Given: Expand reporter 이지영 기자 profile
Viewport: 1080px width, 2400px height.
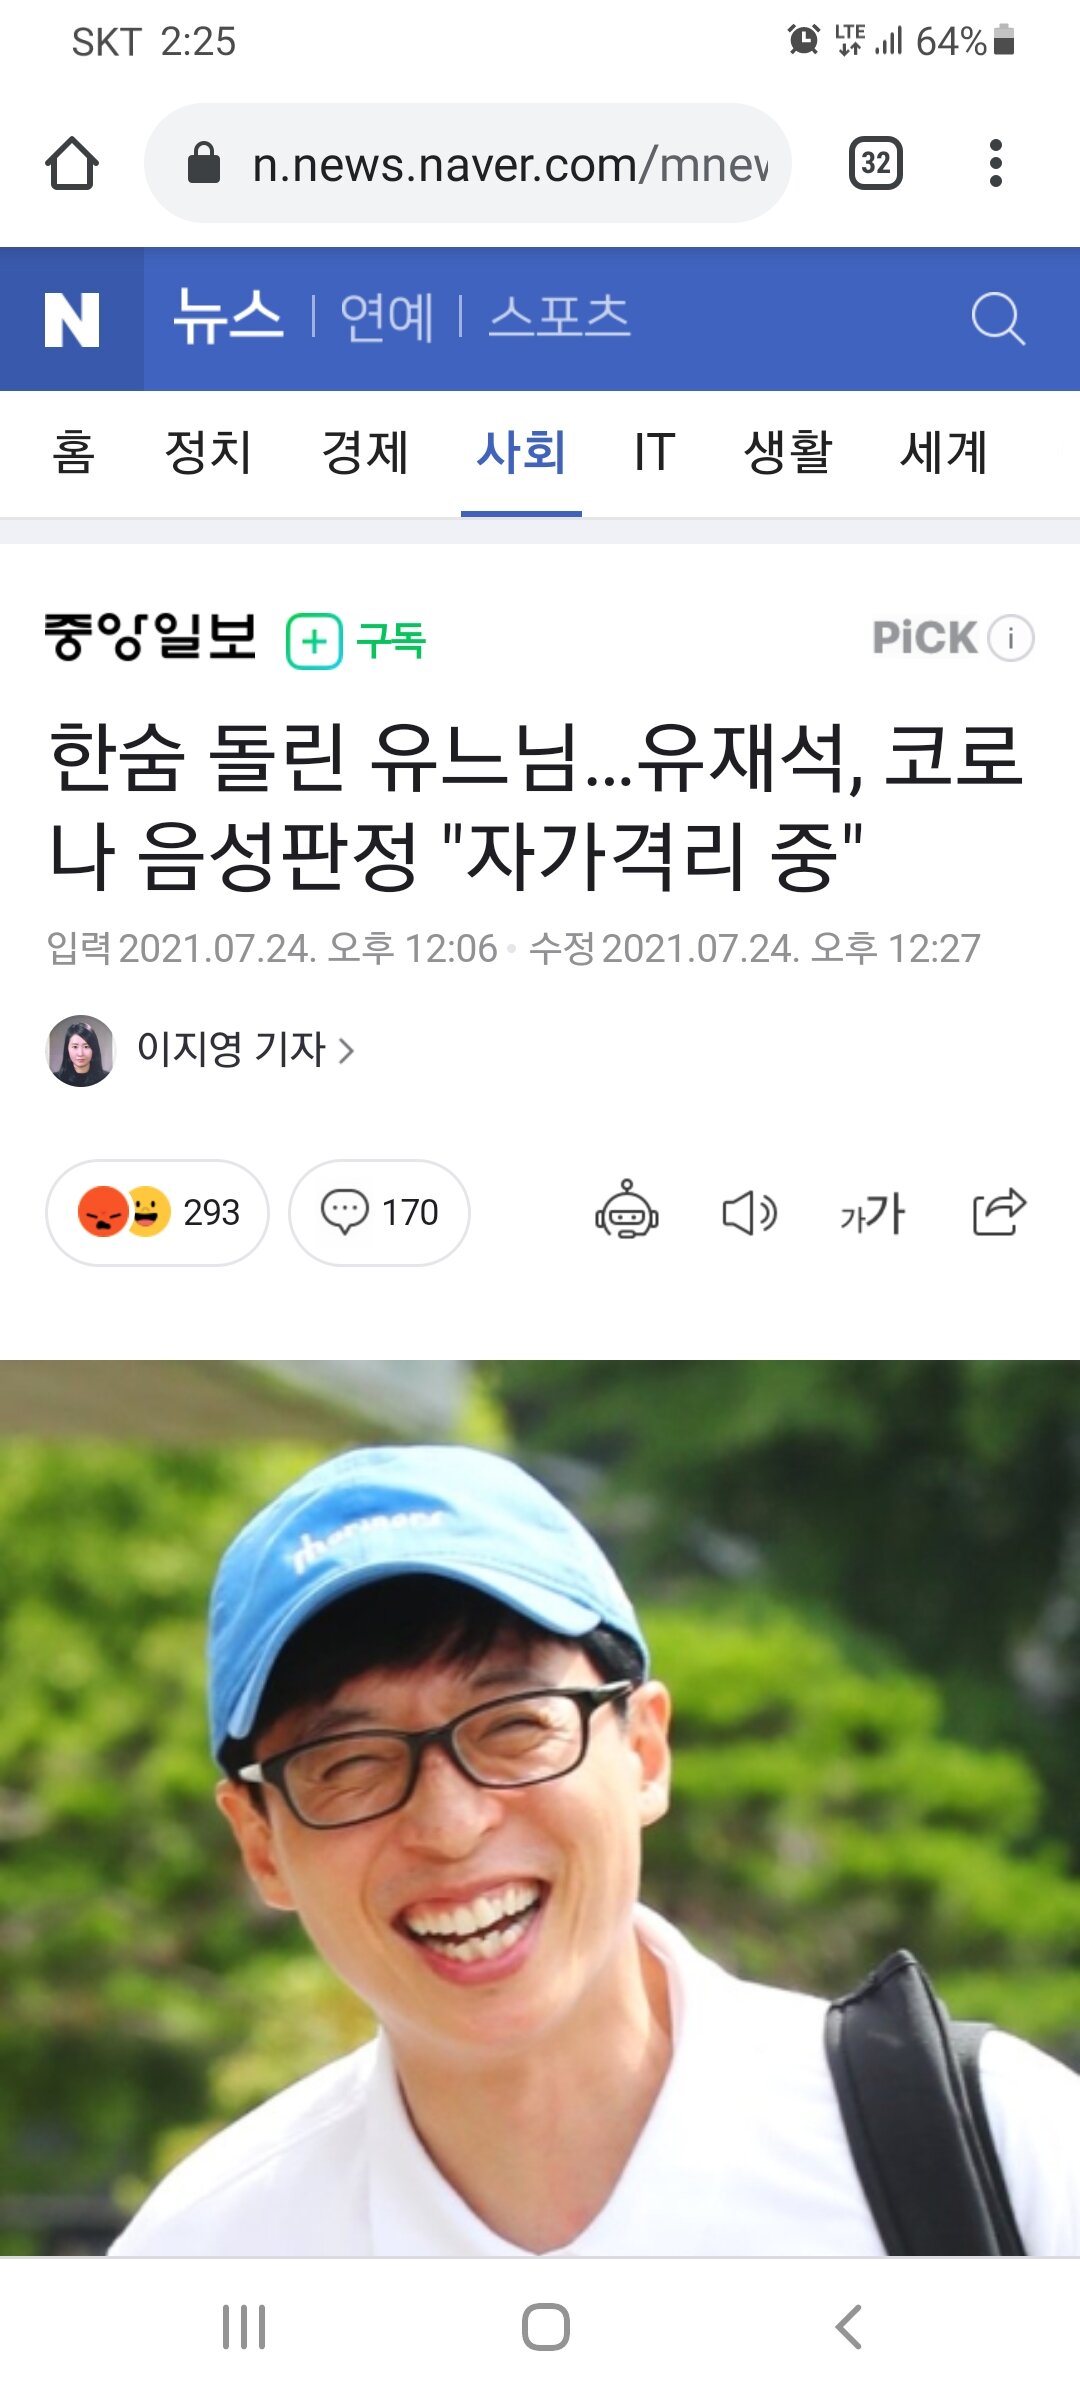Looking at the screenshot, I should tap(201, 1050).
